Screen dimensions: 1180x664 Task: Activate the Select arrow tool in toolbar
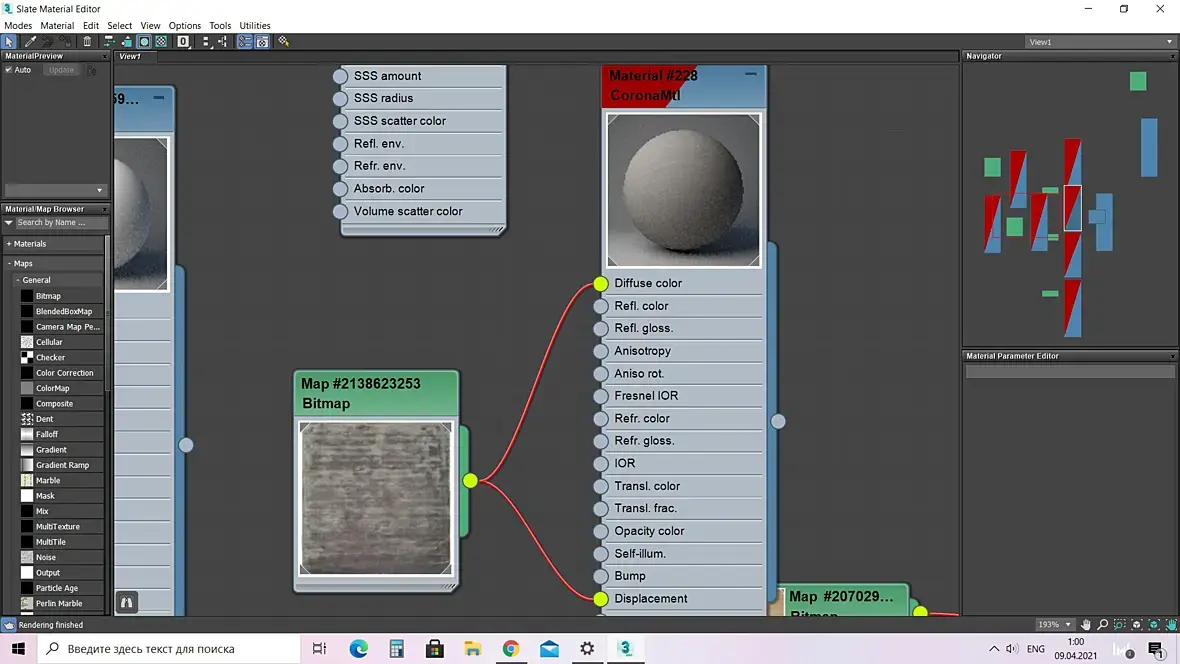point(9,42)
